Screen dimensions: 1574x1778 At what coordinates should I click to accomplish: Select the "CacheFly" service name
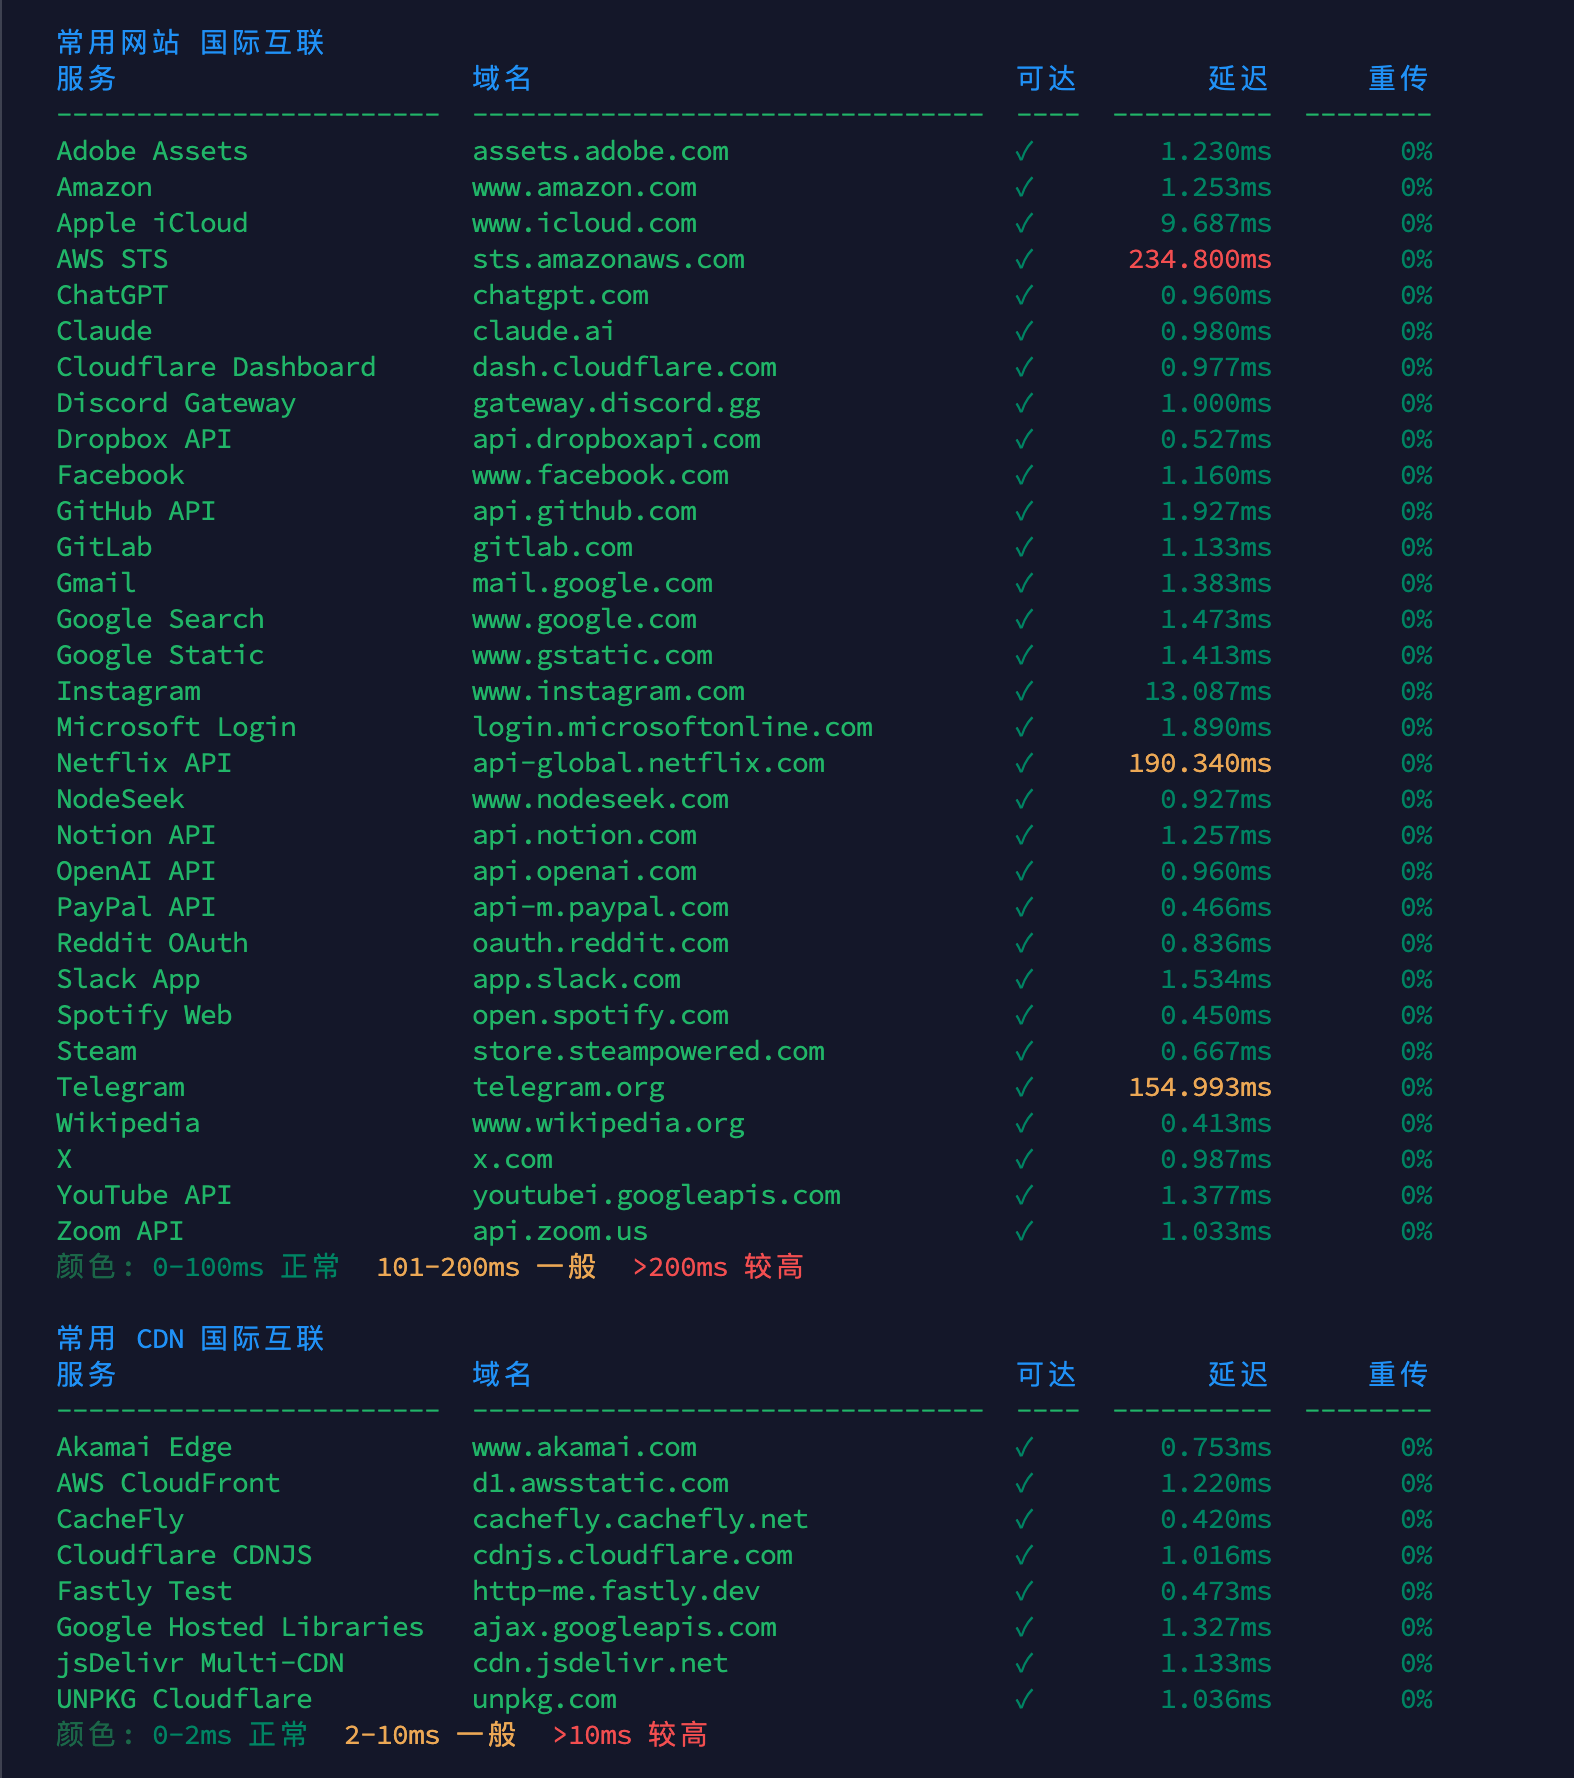tap(120, 1519)
